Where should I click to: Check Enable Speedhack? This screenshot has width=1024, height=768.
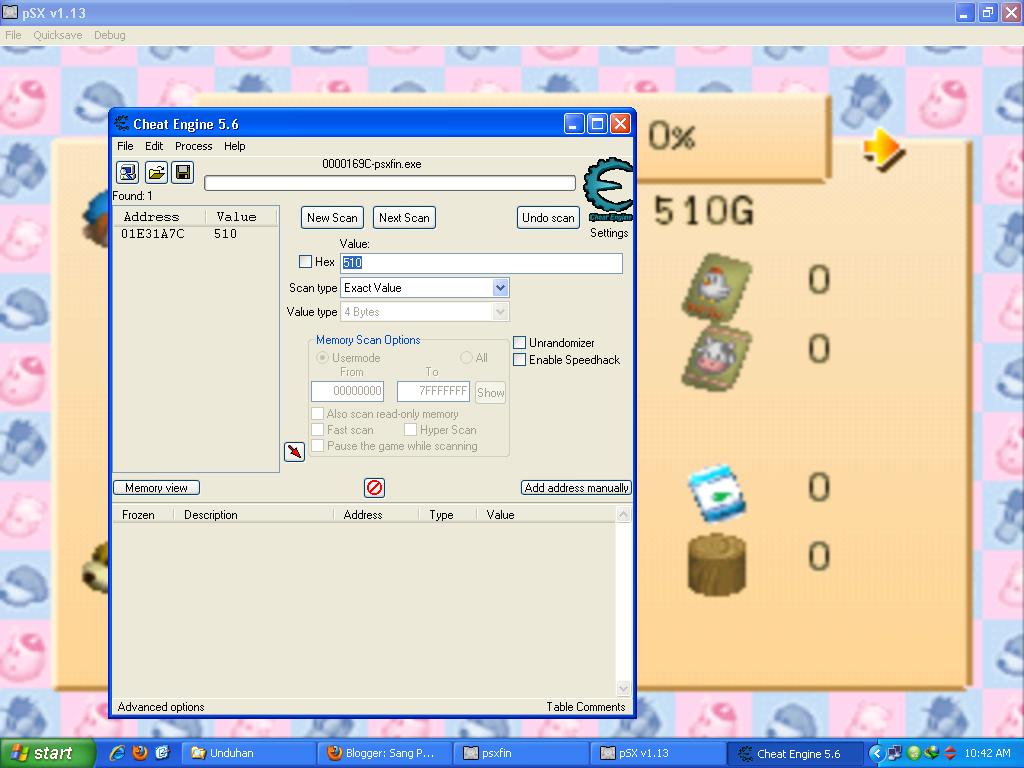[x=520, y=359]
